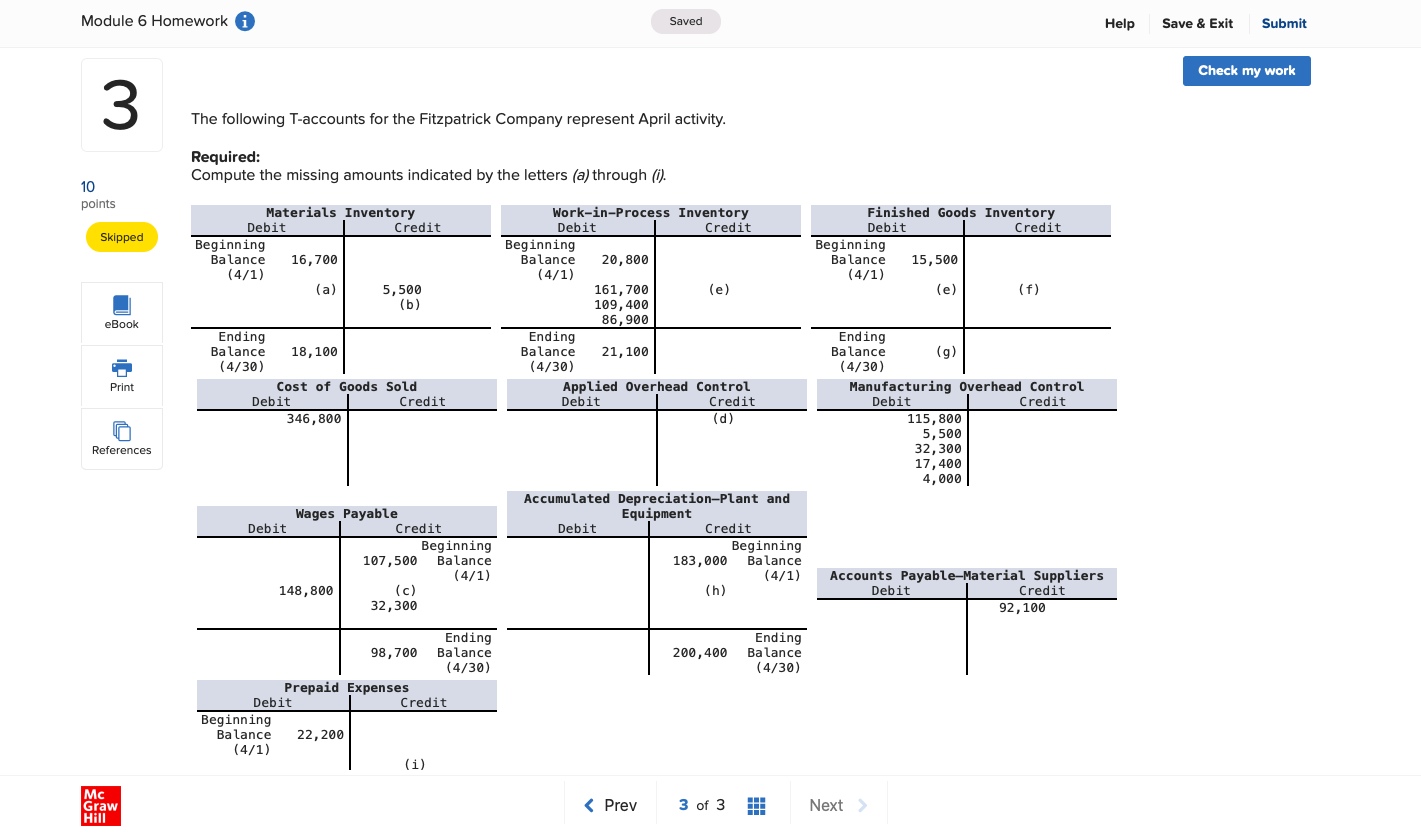The height and width of the screenshot is (834, 1421).
Task: Open the eBook resource
Action: click(121, 311)
